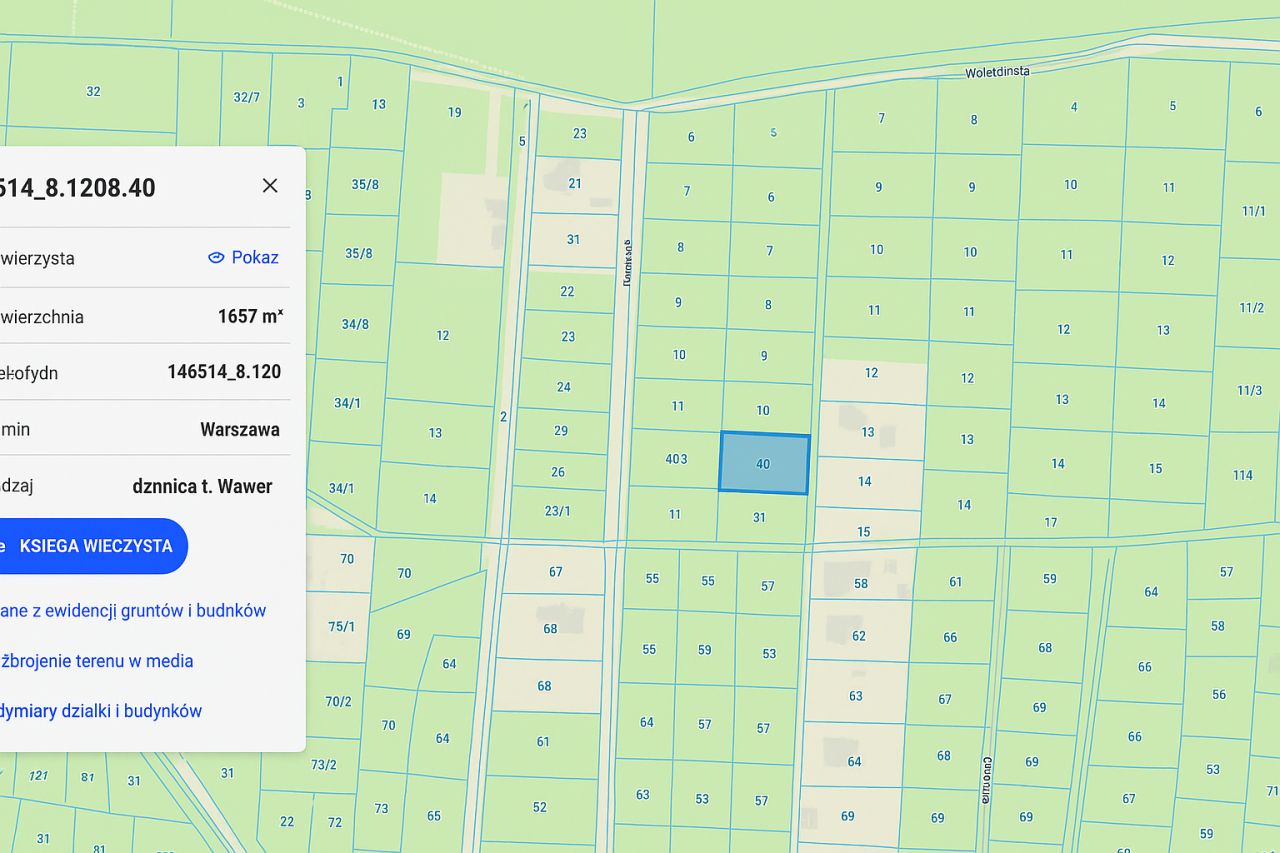
Task: Open the zbrojenie terenu w media link
Action: click(97, 660)
